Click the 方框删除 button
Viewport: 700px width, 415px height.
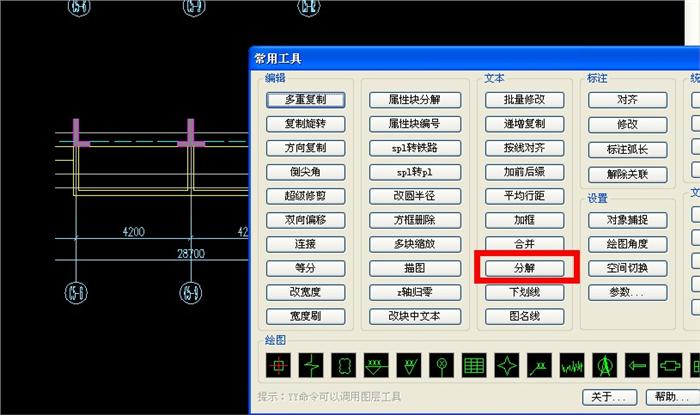(415, 220)
